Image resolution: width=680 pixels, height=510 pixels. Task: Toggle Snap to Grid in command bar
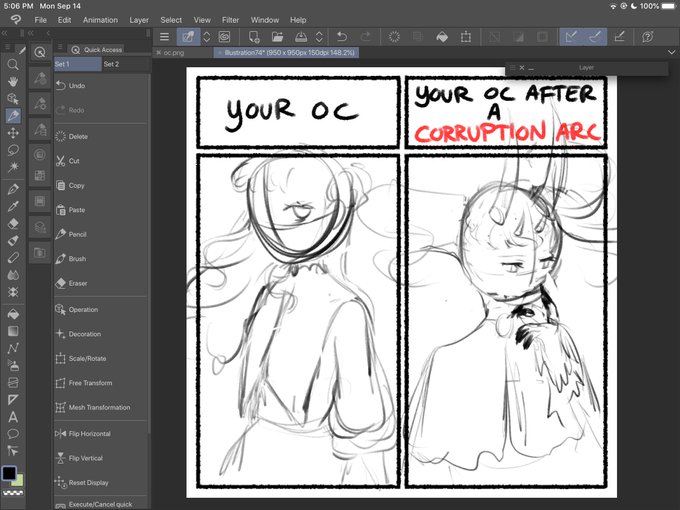pyautogui.click(x=619, y=37)
